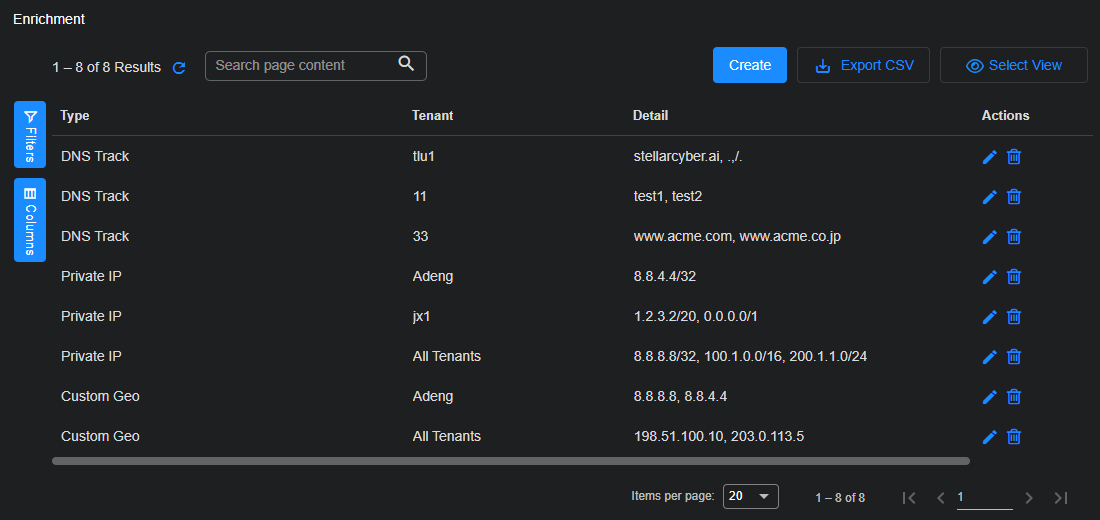Expand the Filters side panel
The width and height of the screenshot is (1100, 520).
click(30, 134)
